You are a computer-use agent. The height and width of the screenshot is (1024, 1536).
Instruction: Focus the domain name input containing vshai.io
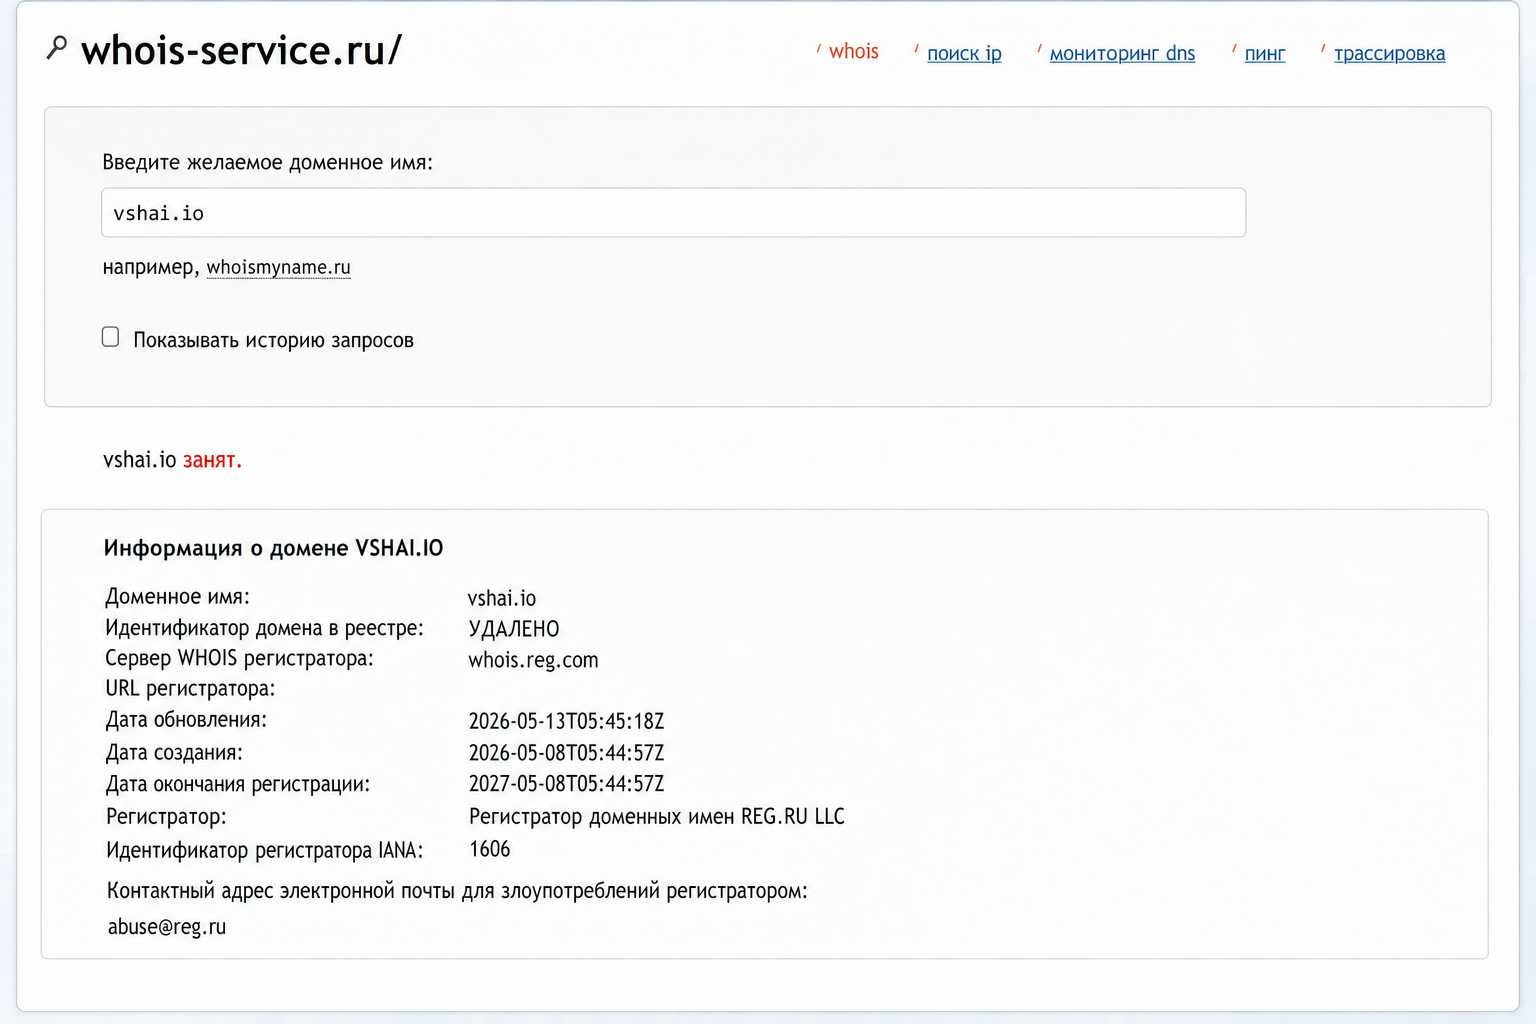pyautogui.click(x=673, y=213)
